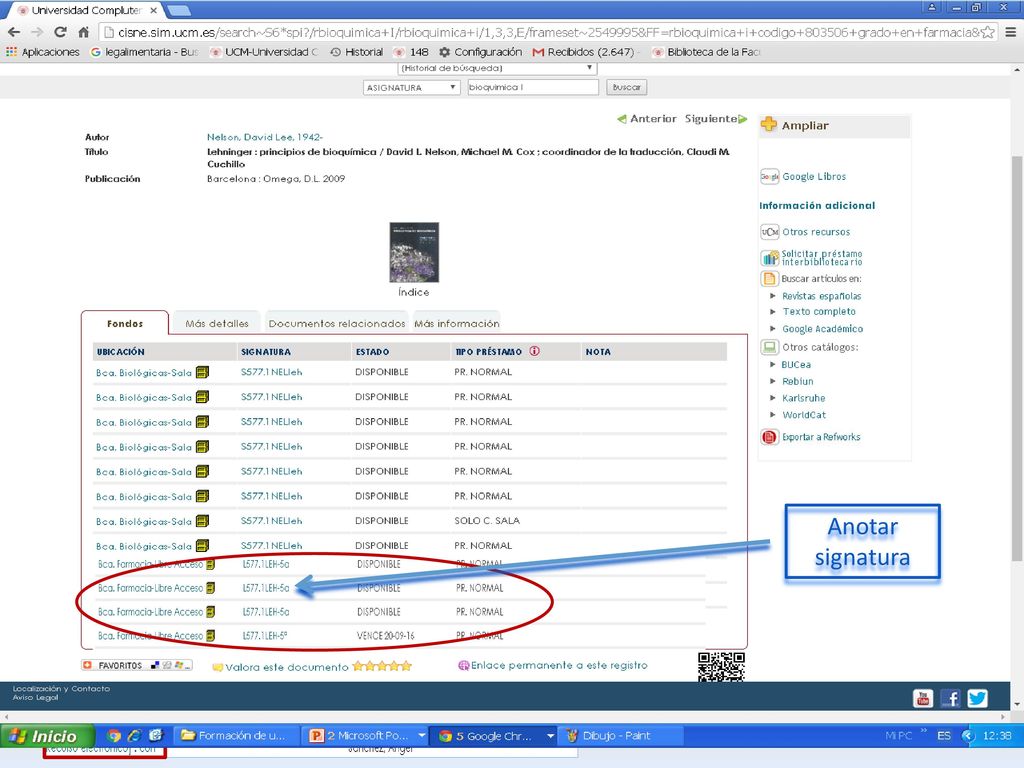Viewport: 1024px width, 768px height.
Task: Expand the Microsoft PowerPoint taskbar group arrow
Action: click(x=422, y=736)
